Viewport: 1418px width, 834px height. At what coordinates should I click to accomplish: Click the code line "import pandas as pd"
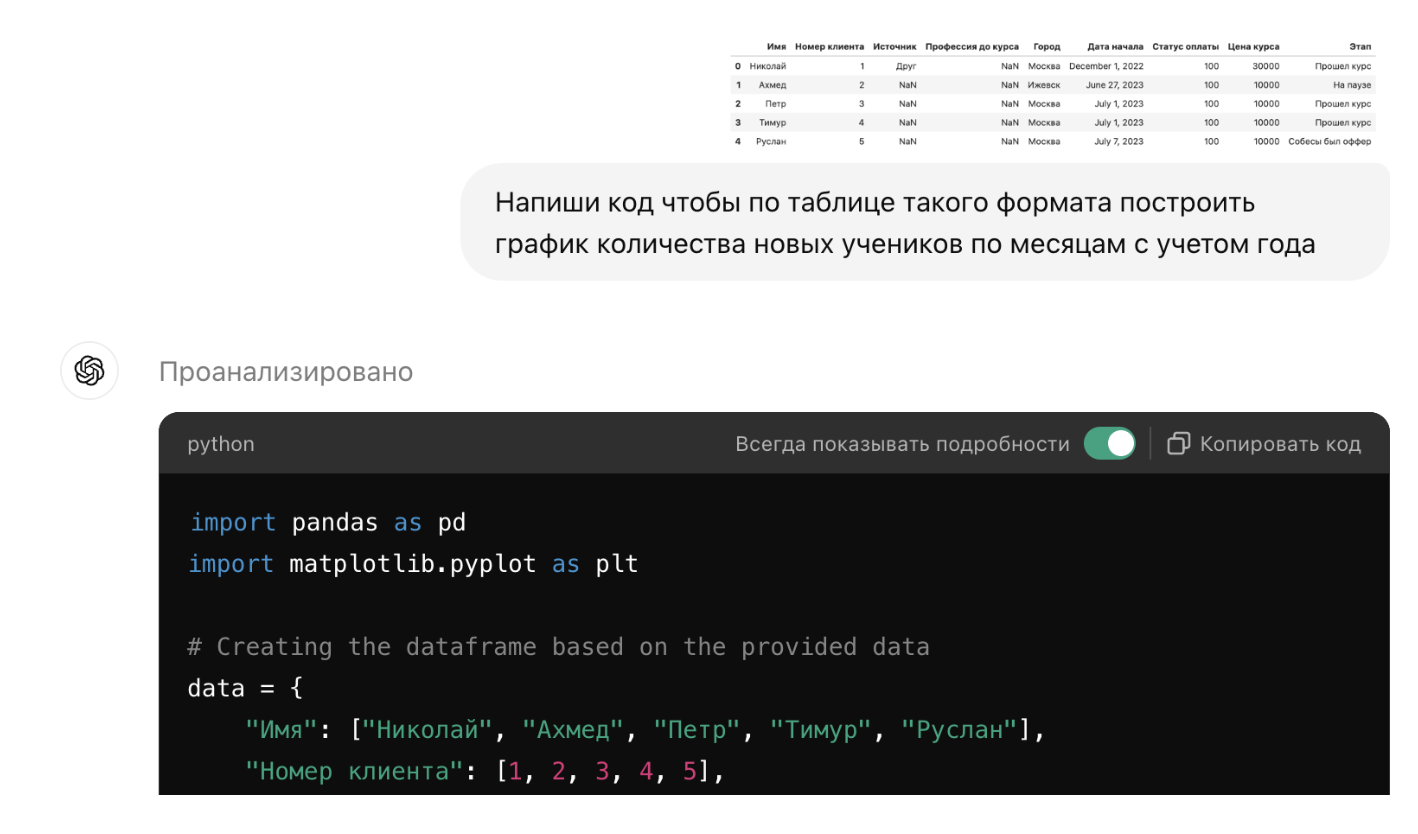[328, 522]
